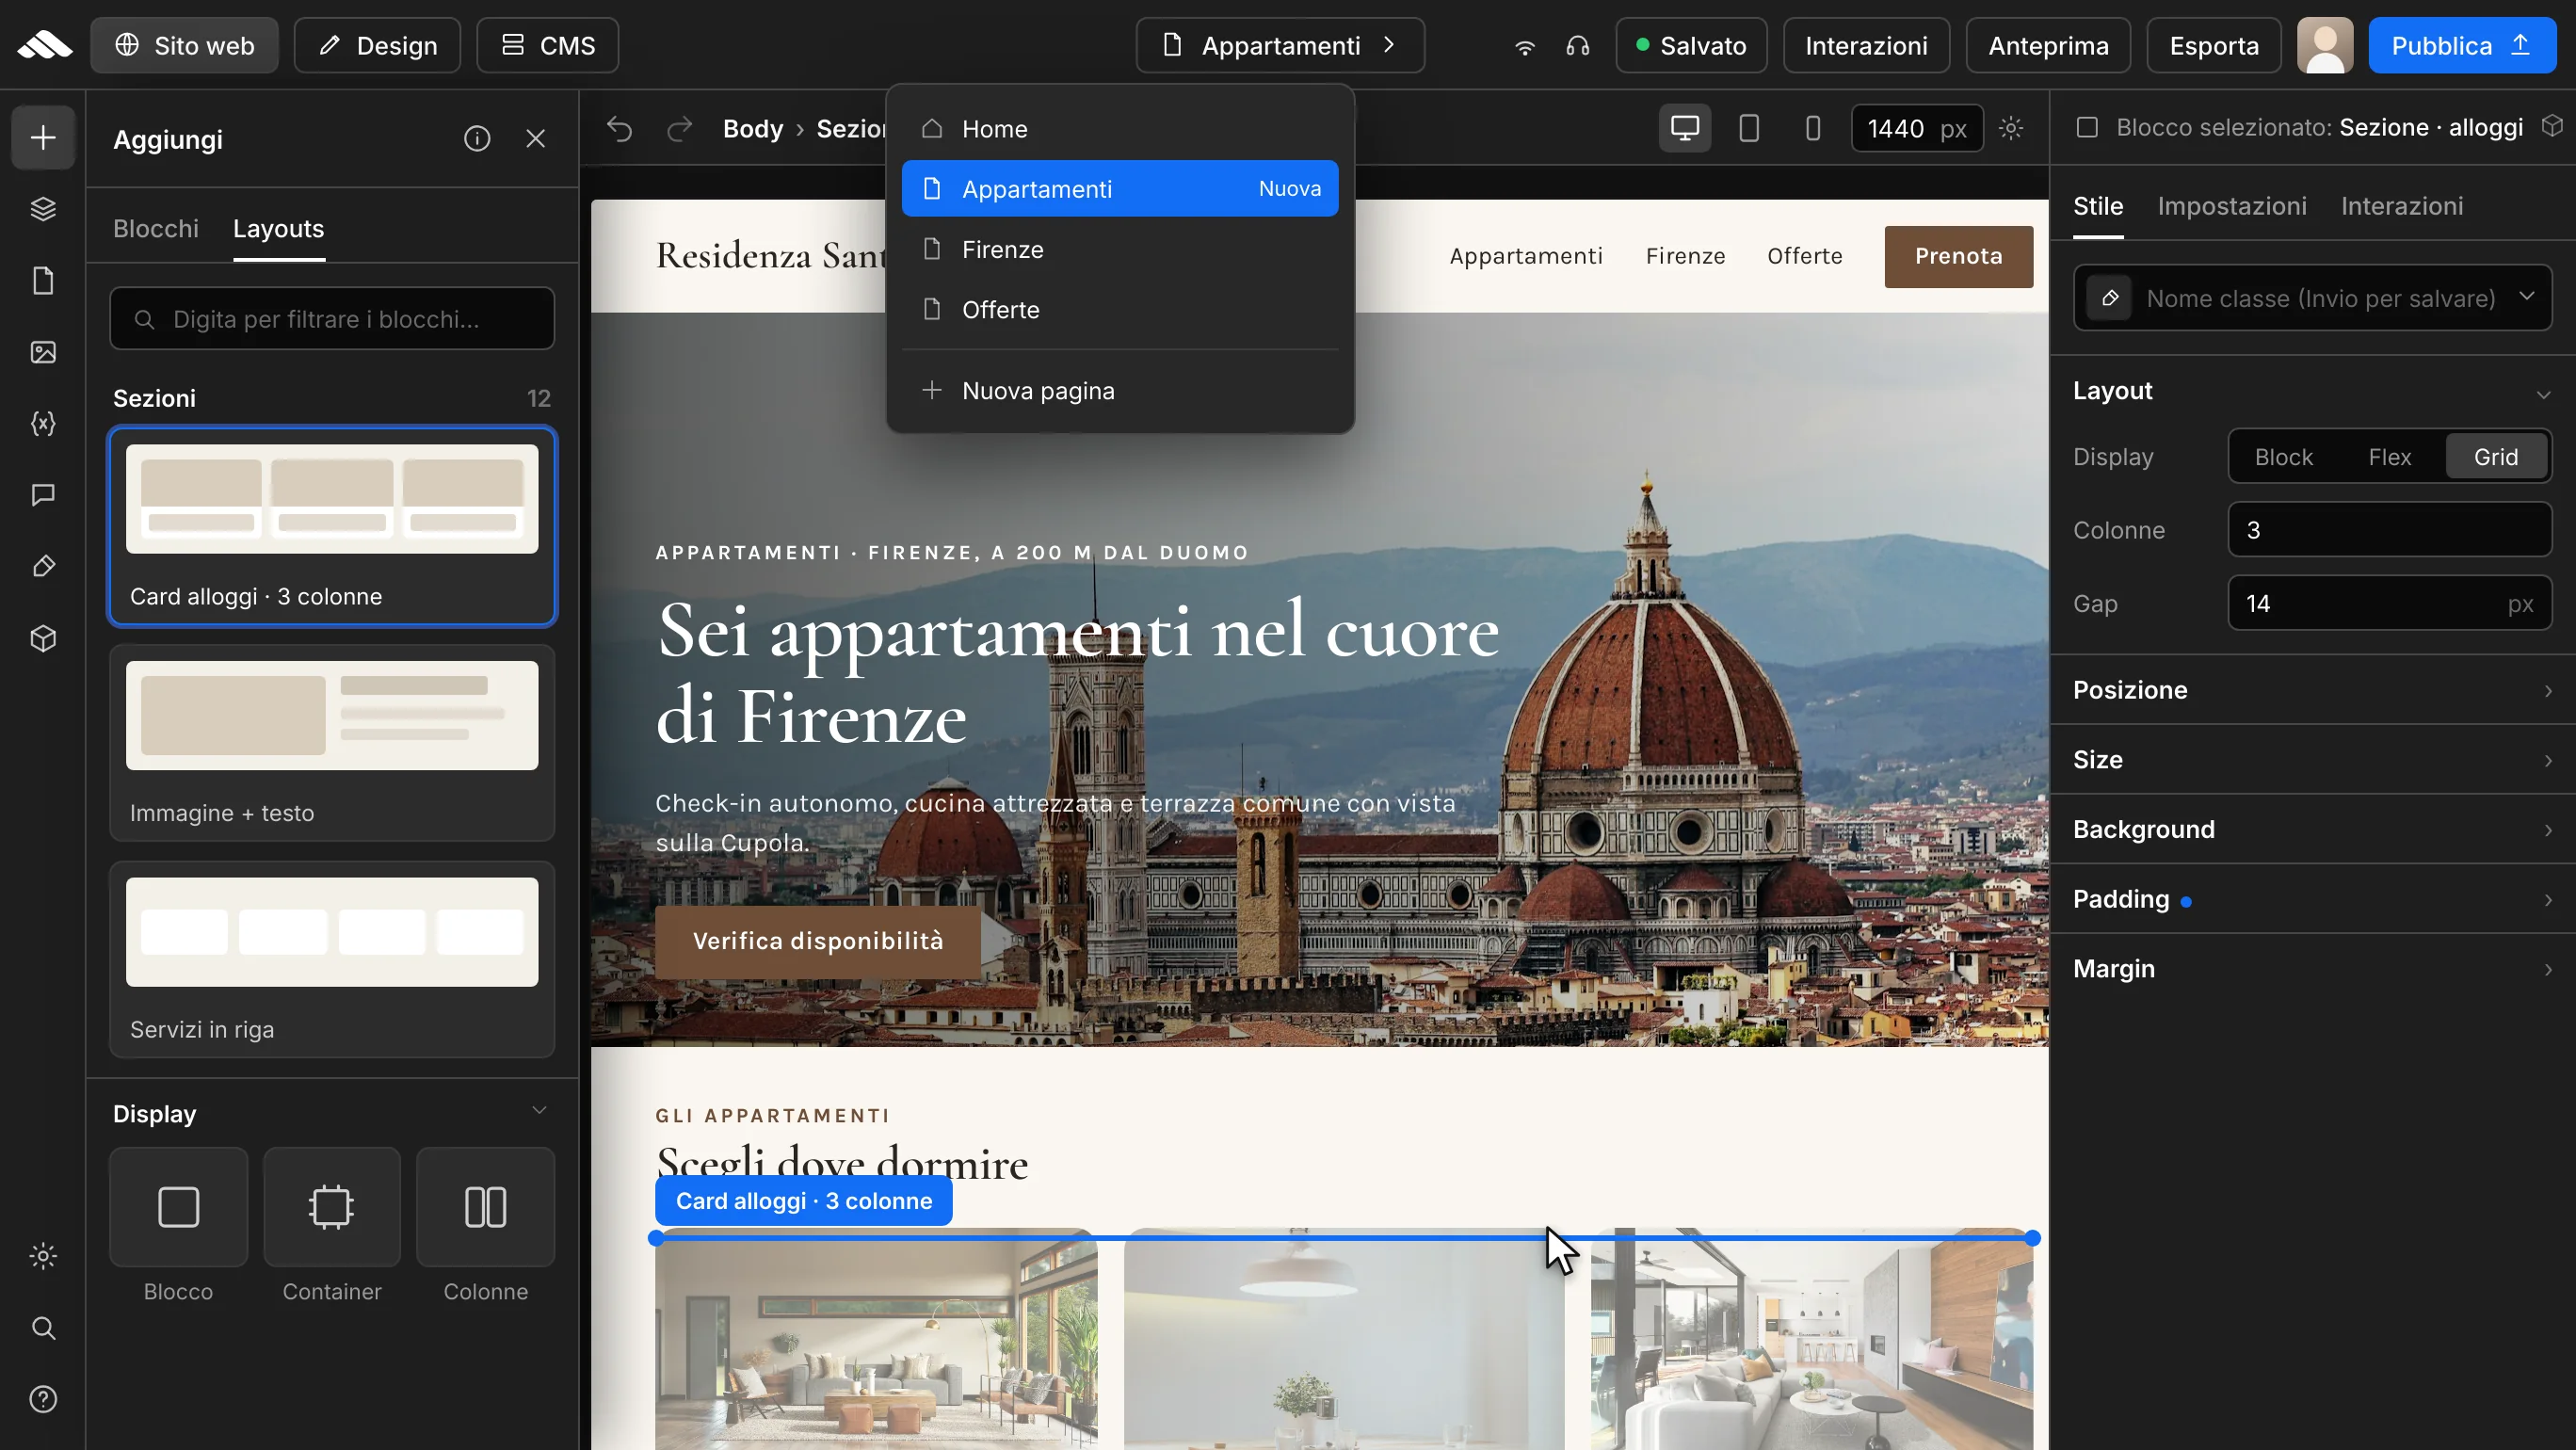Close the Aggiungi panel
Image resolution: width=2576 pixels, height=1450 pixels.
[536, 139]
